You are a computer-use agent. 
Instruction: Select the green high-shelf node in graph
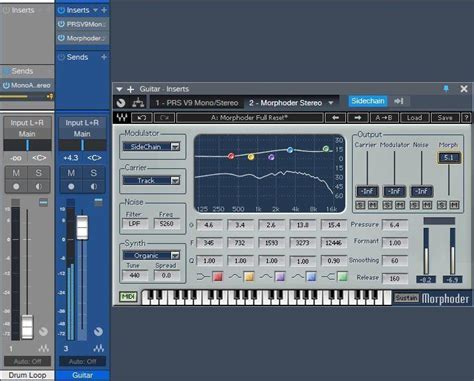pos(326,149)
